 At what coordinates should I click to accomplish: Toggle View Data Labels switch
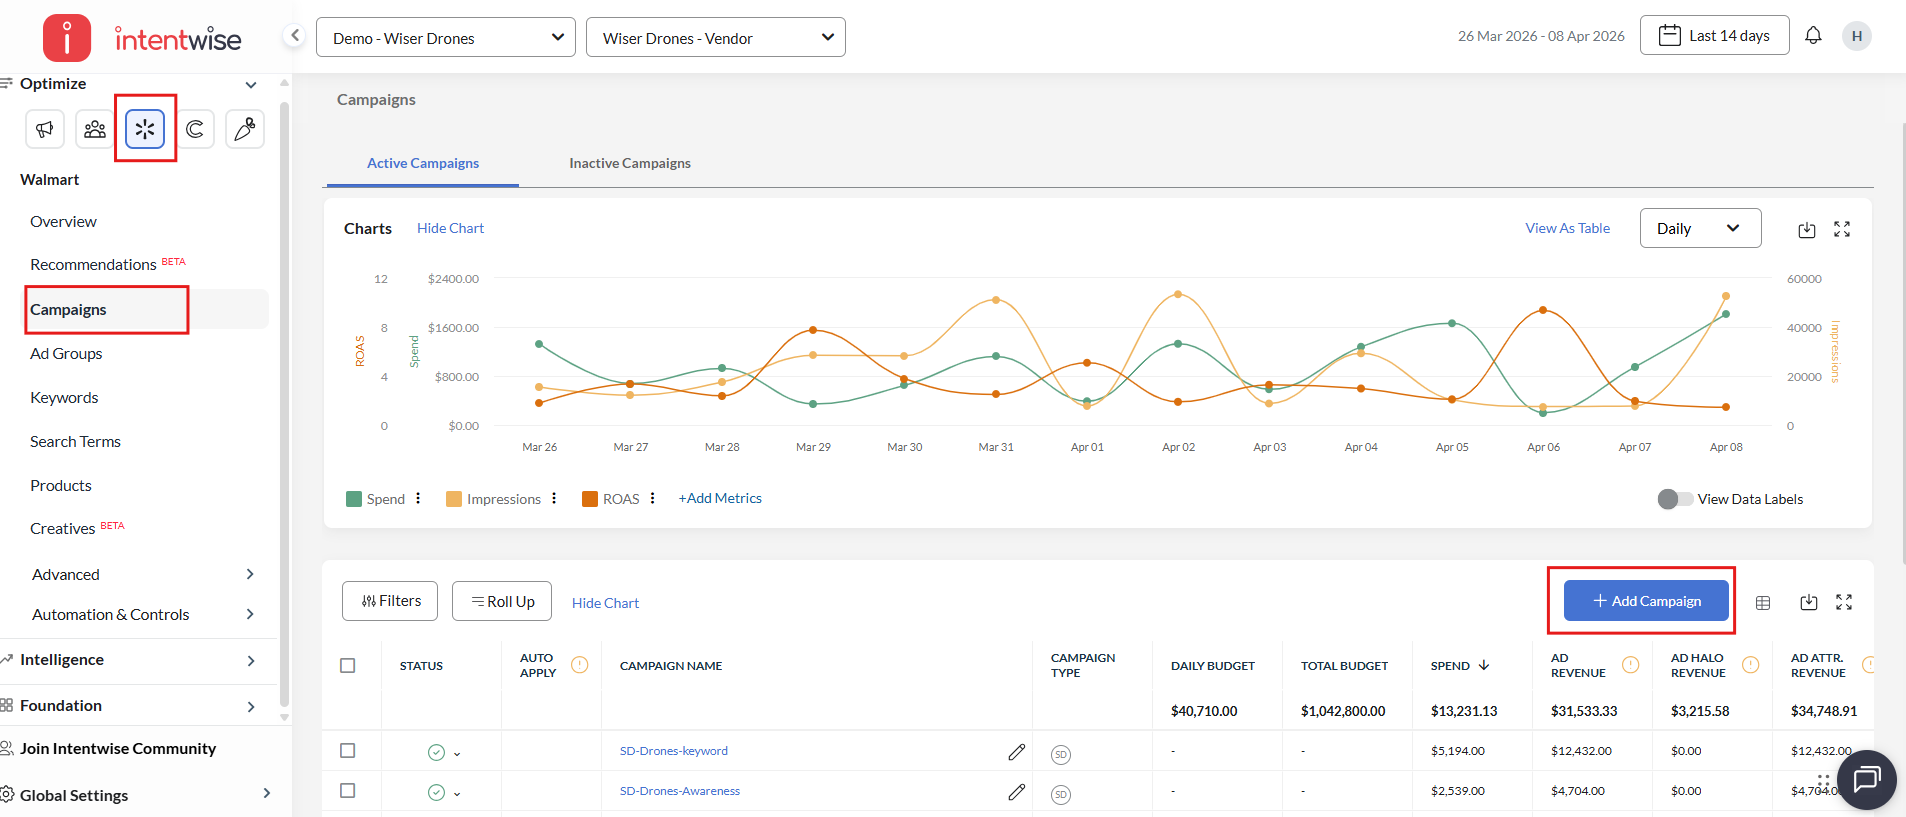coord(1674,499)
